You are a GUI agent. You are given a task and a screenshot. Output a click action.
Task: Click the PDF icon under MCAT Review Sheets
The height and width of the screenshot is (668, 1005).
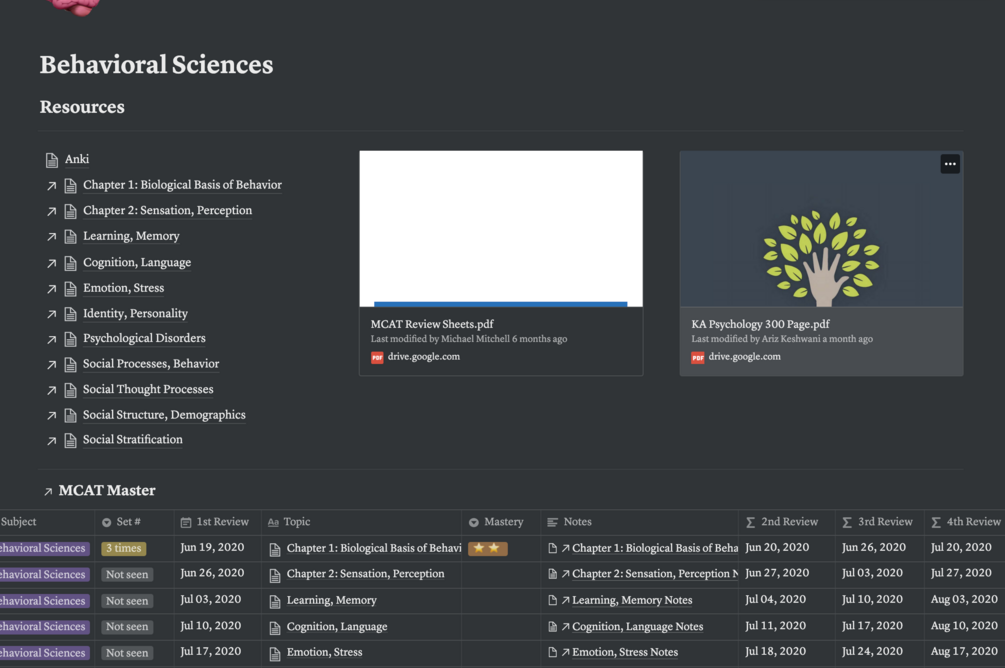(x=377, y=357)
